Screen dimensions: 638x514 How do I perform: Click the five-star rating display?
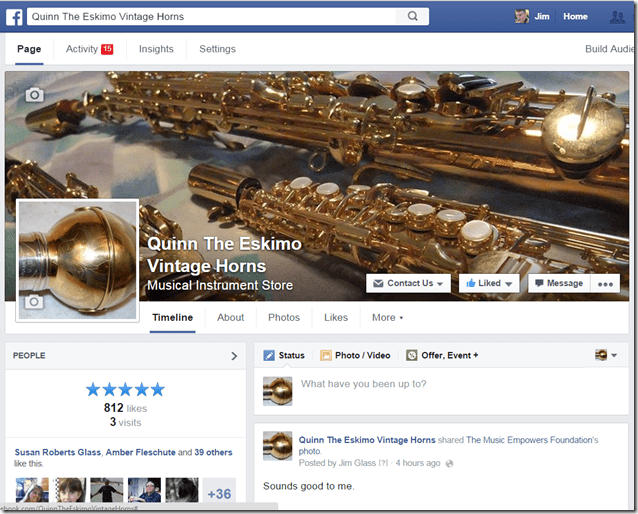coord(124,389)
